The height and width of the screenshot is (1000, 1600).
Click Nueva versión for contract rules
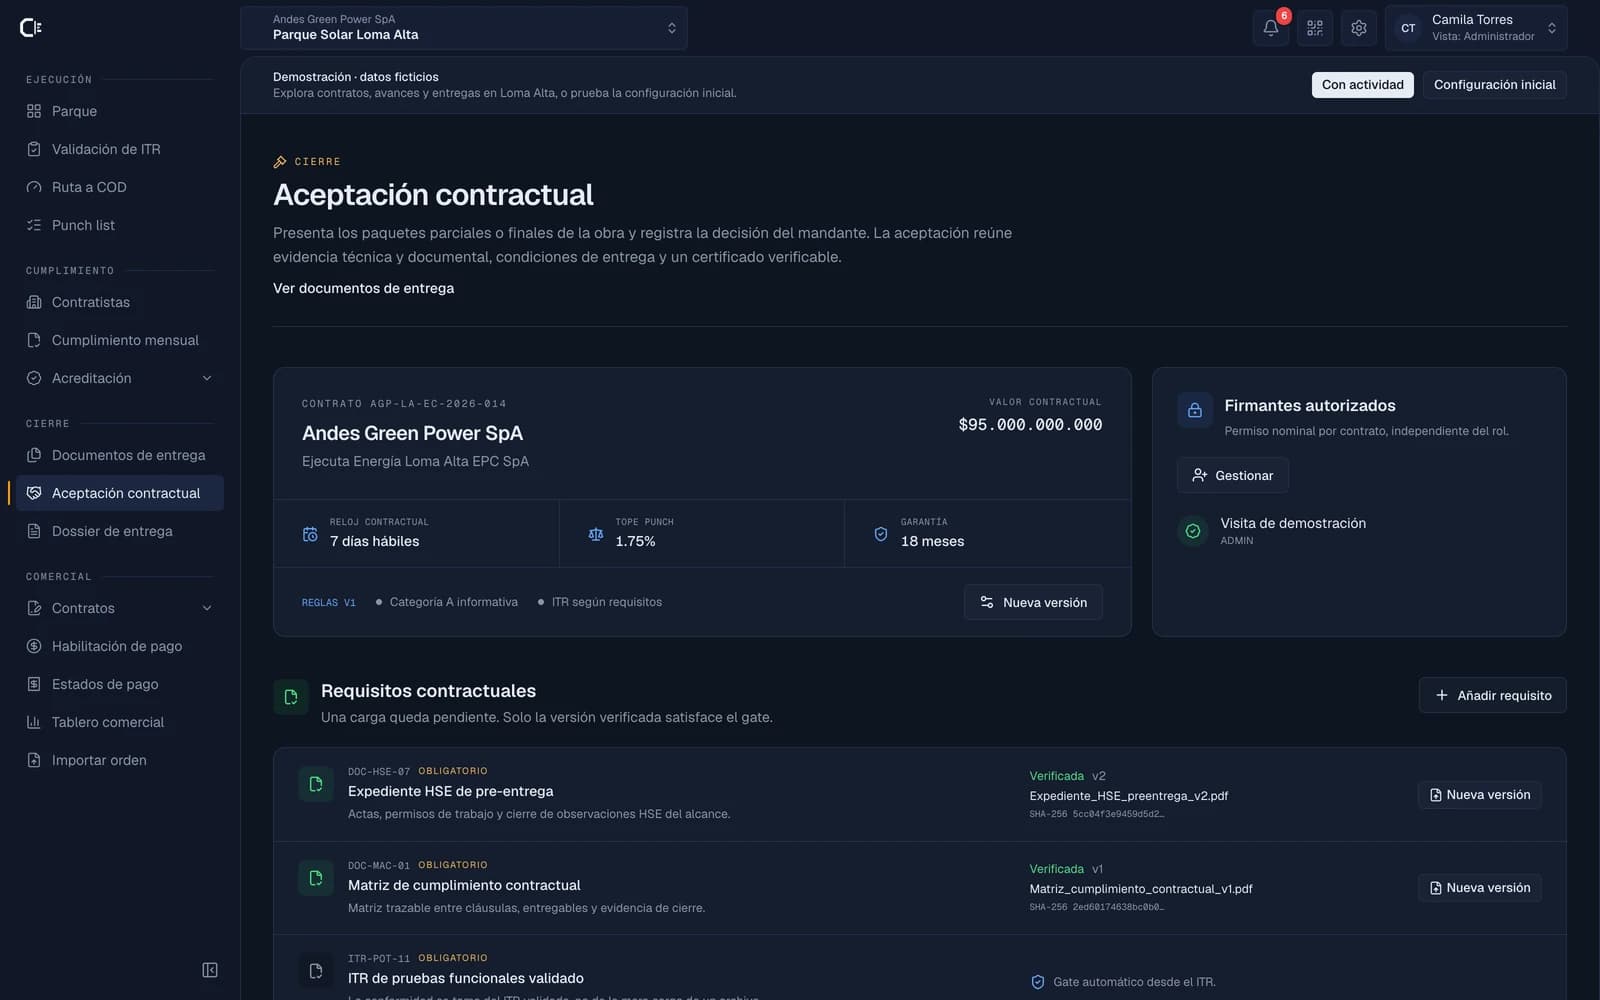(x=1033, y=602)
